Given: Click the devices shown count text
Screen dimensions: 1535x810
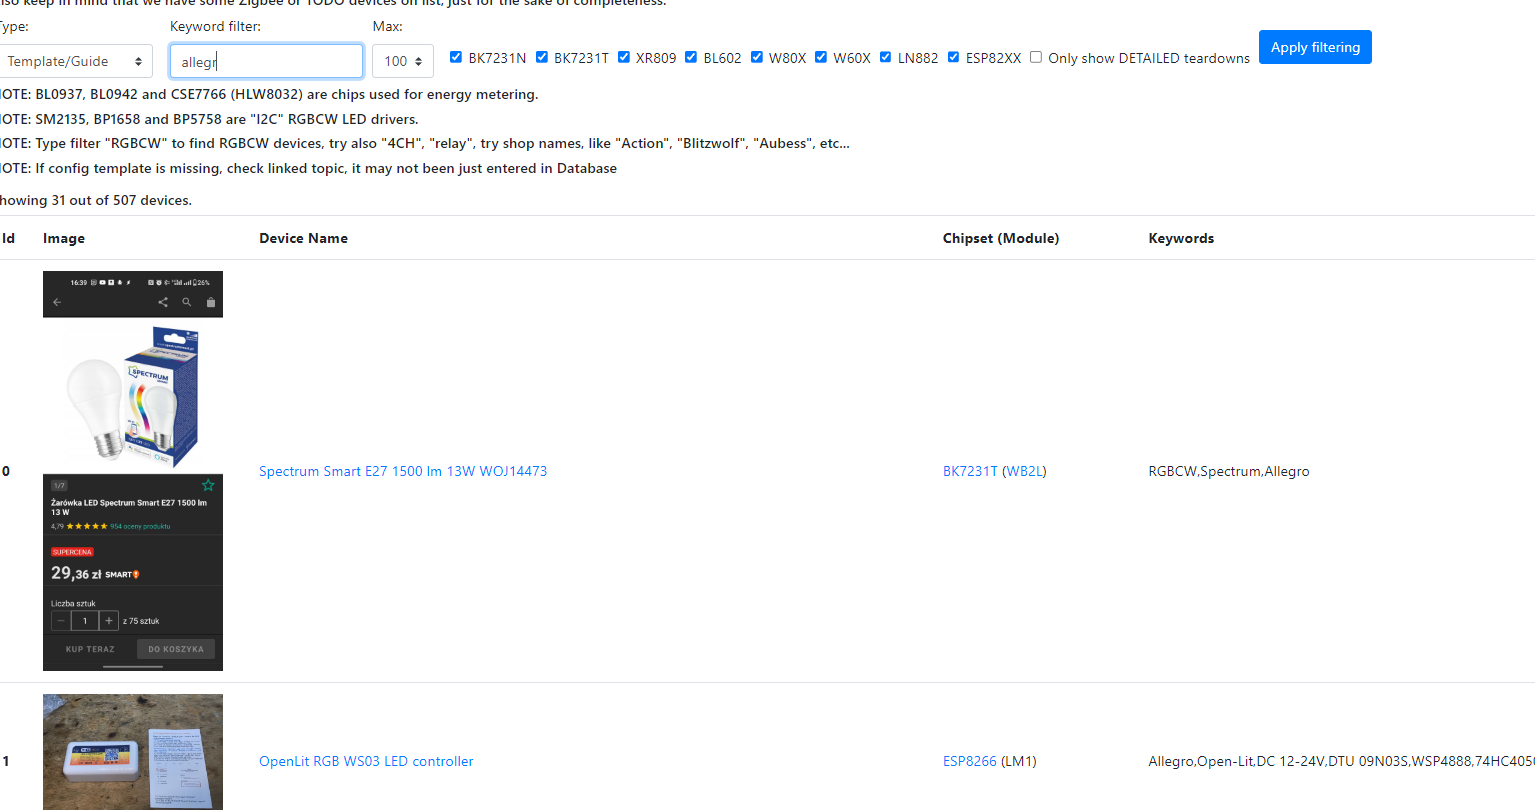Looking at the screenshot, I should pyautogui.click(x=96, y=200).
